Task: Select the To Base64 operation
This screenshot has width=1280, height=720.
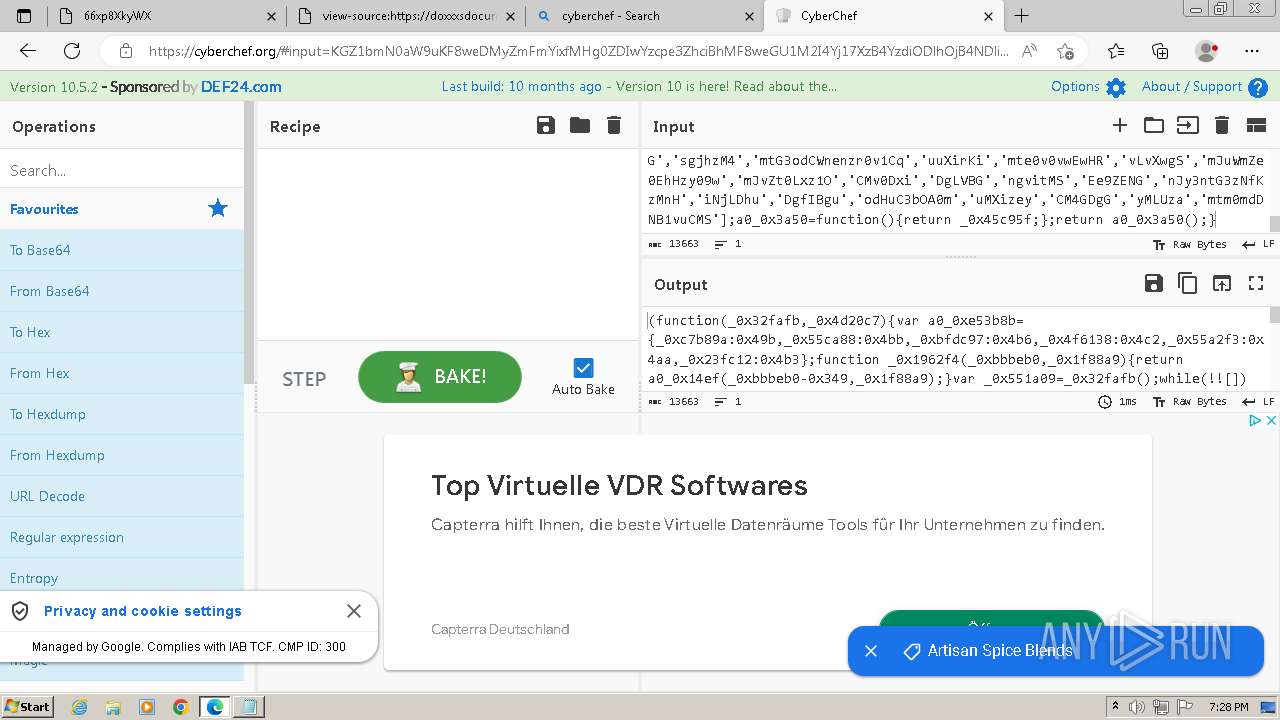Action: pyautogui.click(x=122, y=250)
